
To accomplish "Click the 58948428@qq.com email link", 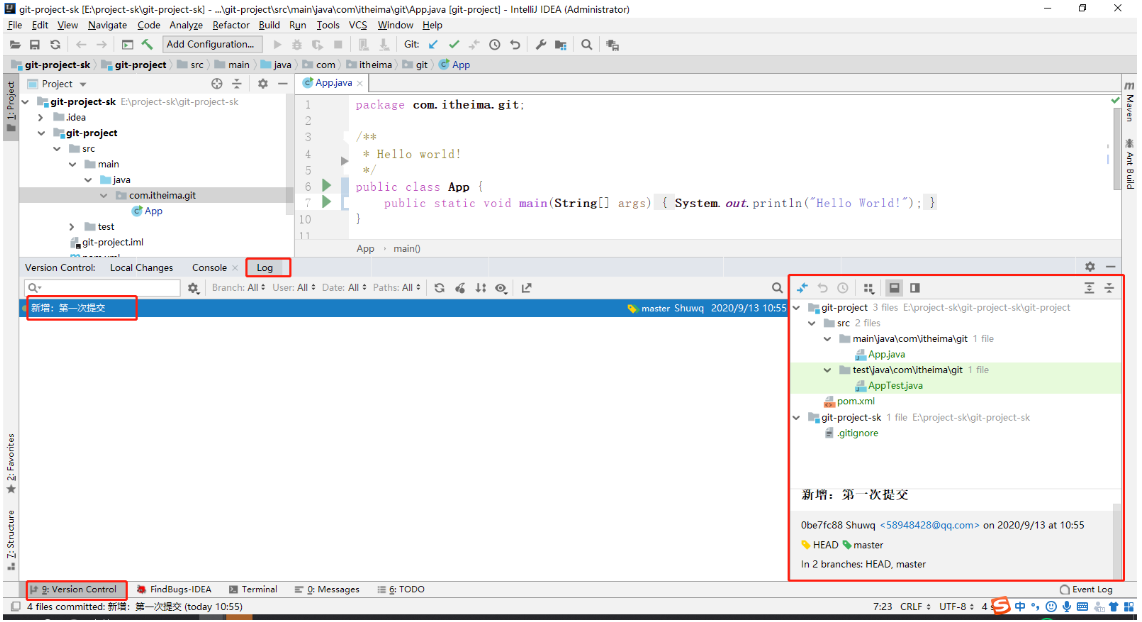I will (x=929, y=524).
